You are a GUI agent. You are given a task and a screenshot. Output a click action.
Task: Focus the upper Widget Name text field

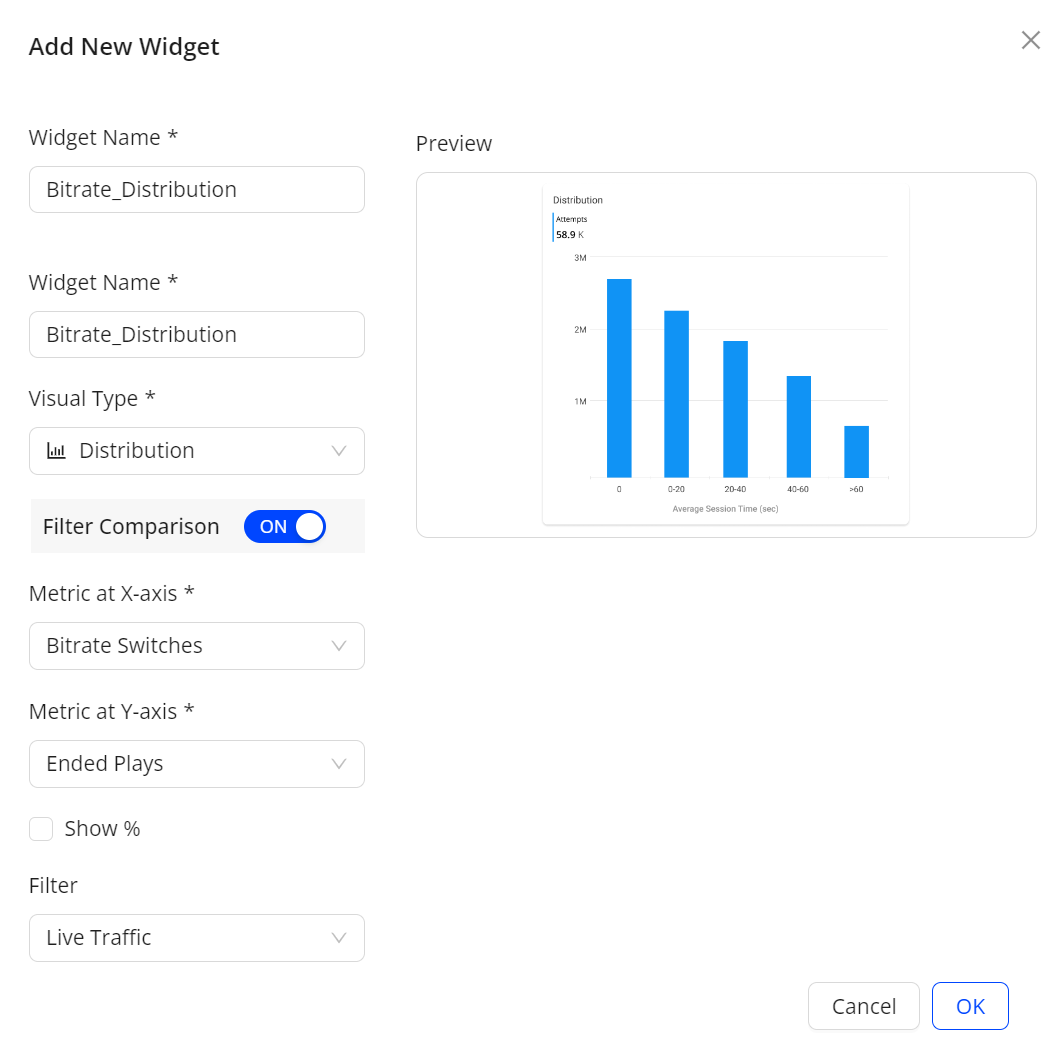coord(196,190)
